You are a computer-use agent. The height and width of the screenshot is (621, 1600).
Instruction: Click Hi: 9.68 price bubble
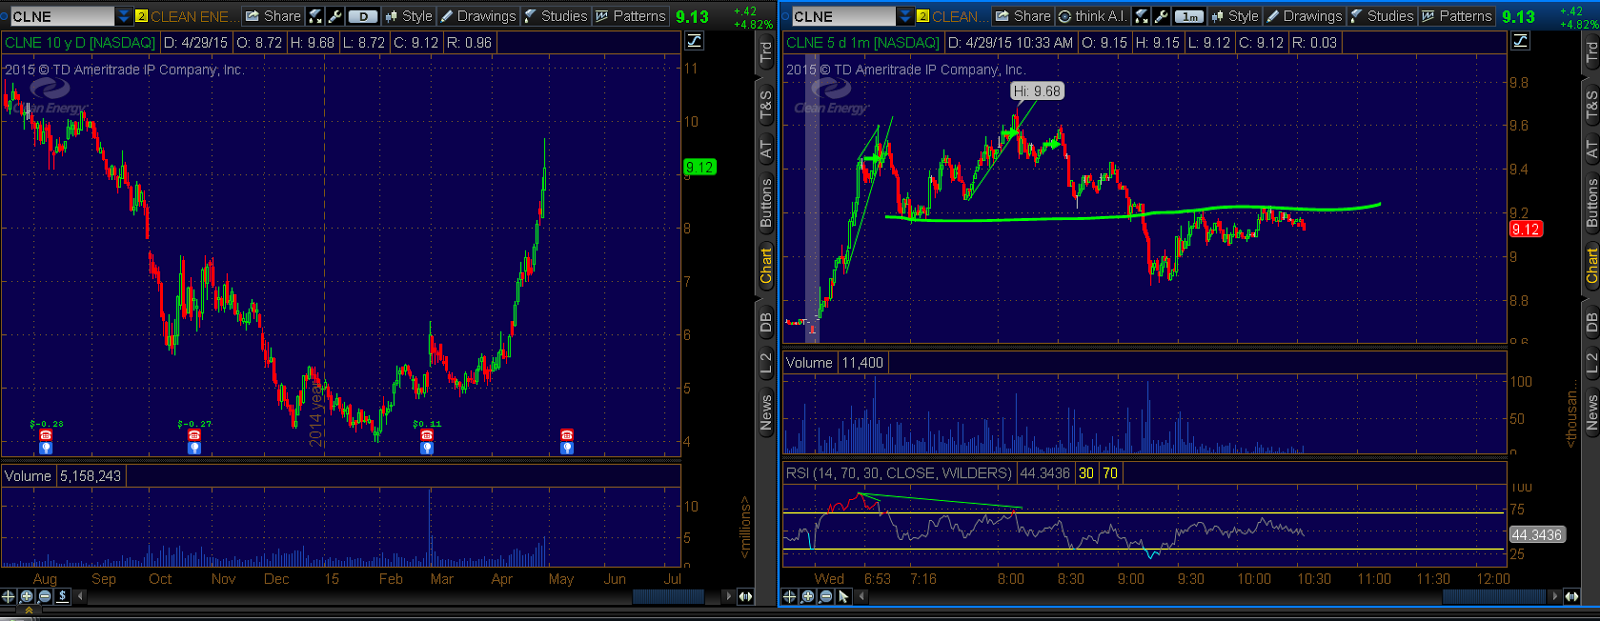point(1037,91)
